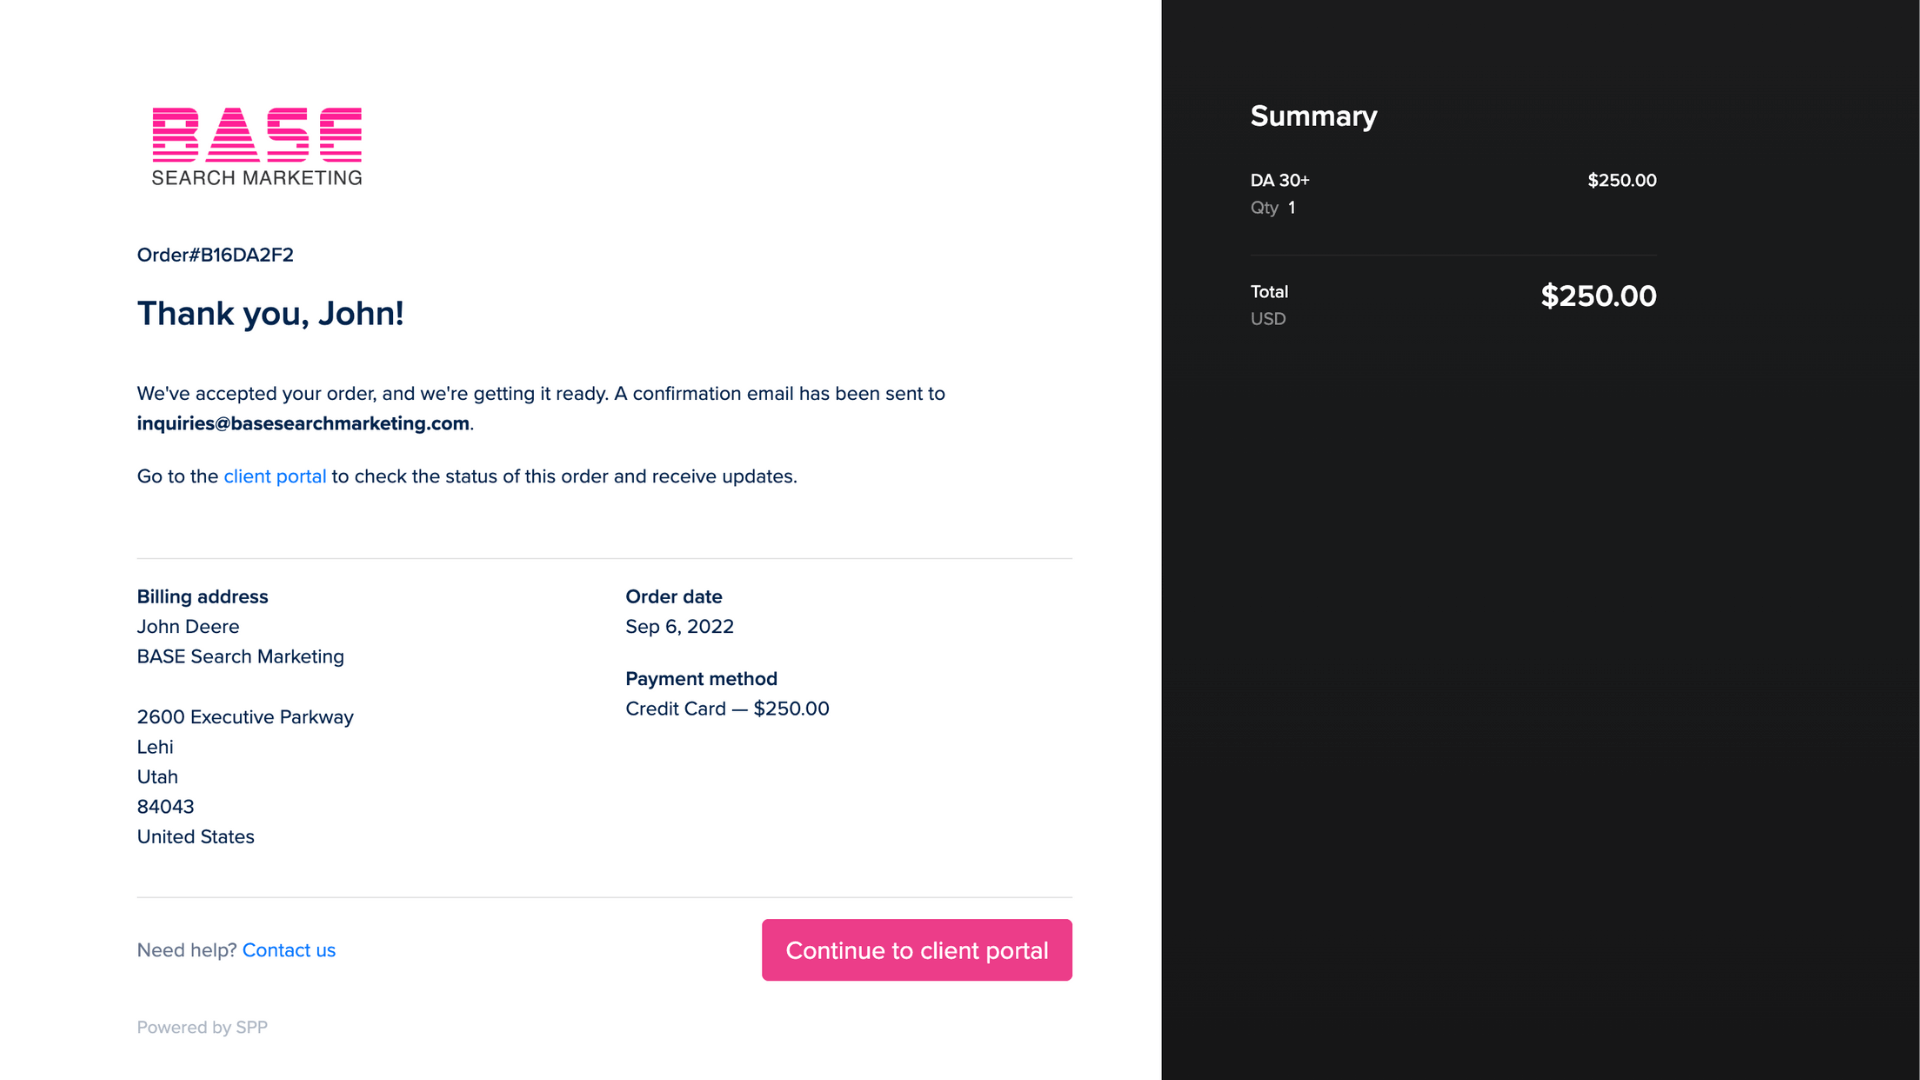The image size is (1920, 1080).
Task: Click the John Deere billing name
Action: pyautogui.click(x=188, y=627)
